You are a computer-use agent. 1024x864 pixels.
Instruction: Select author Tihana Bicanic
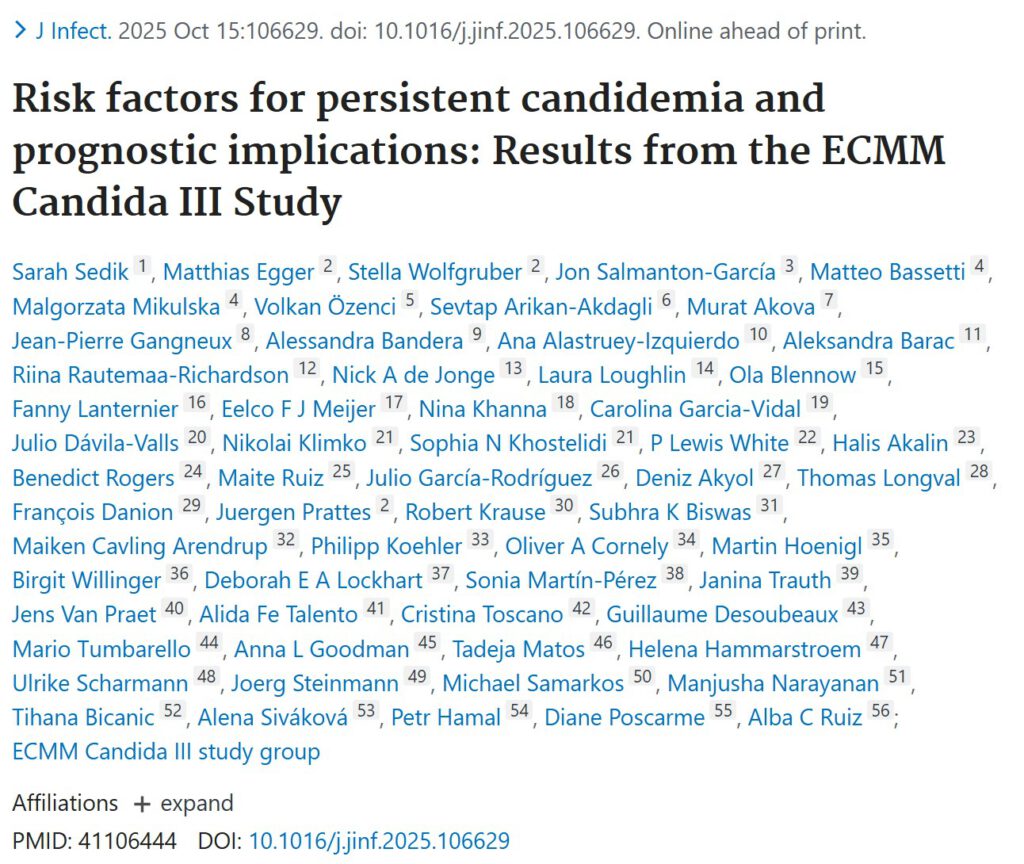click(x=83, y=717)
